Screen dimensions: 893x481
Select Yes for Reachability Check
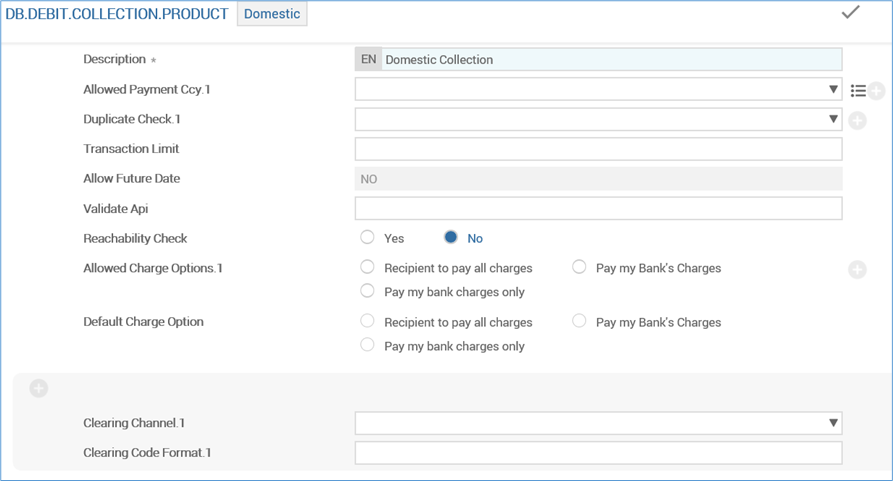pos(368,238)
